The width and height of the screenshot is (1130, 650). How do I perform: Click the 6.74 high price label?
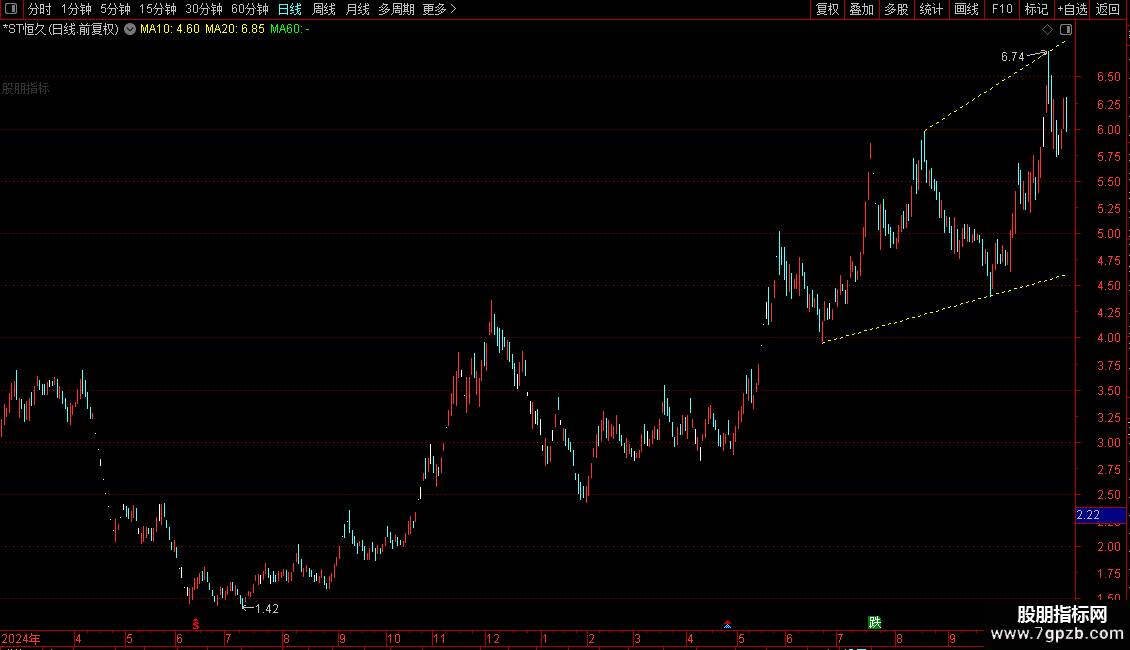tap(1013, 57)
